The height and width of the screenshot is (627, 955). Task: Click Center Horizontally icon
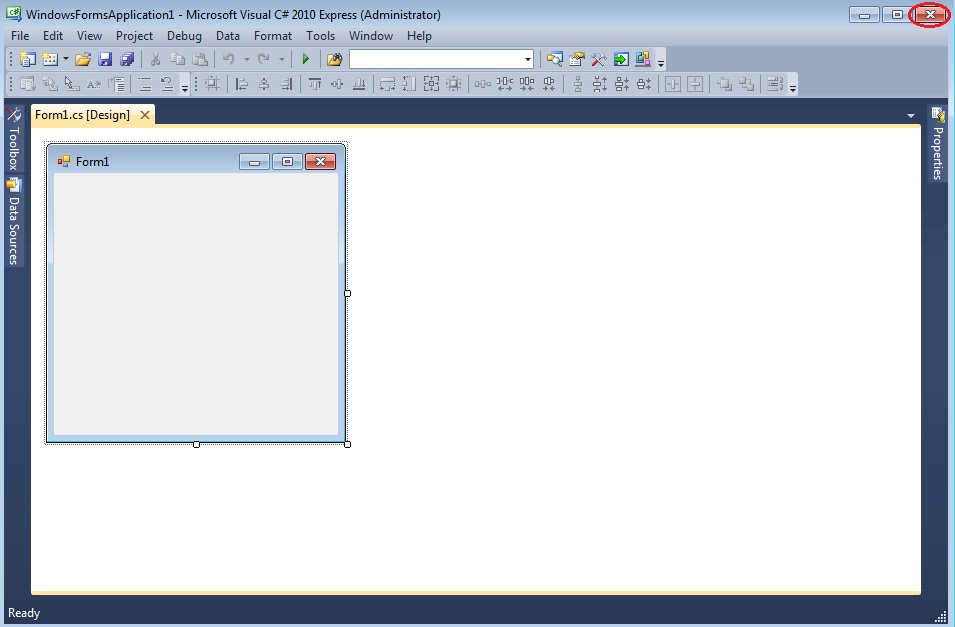(x=673, y=83)
